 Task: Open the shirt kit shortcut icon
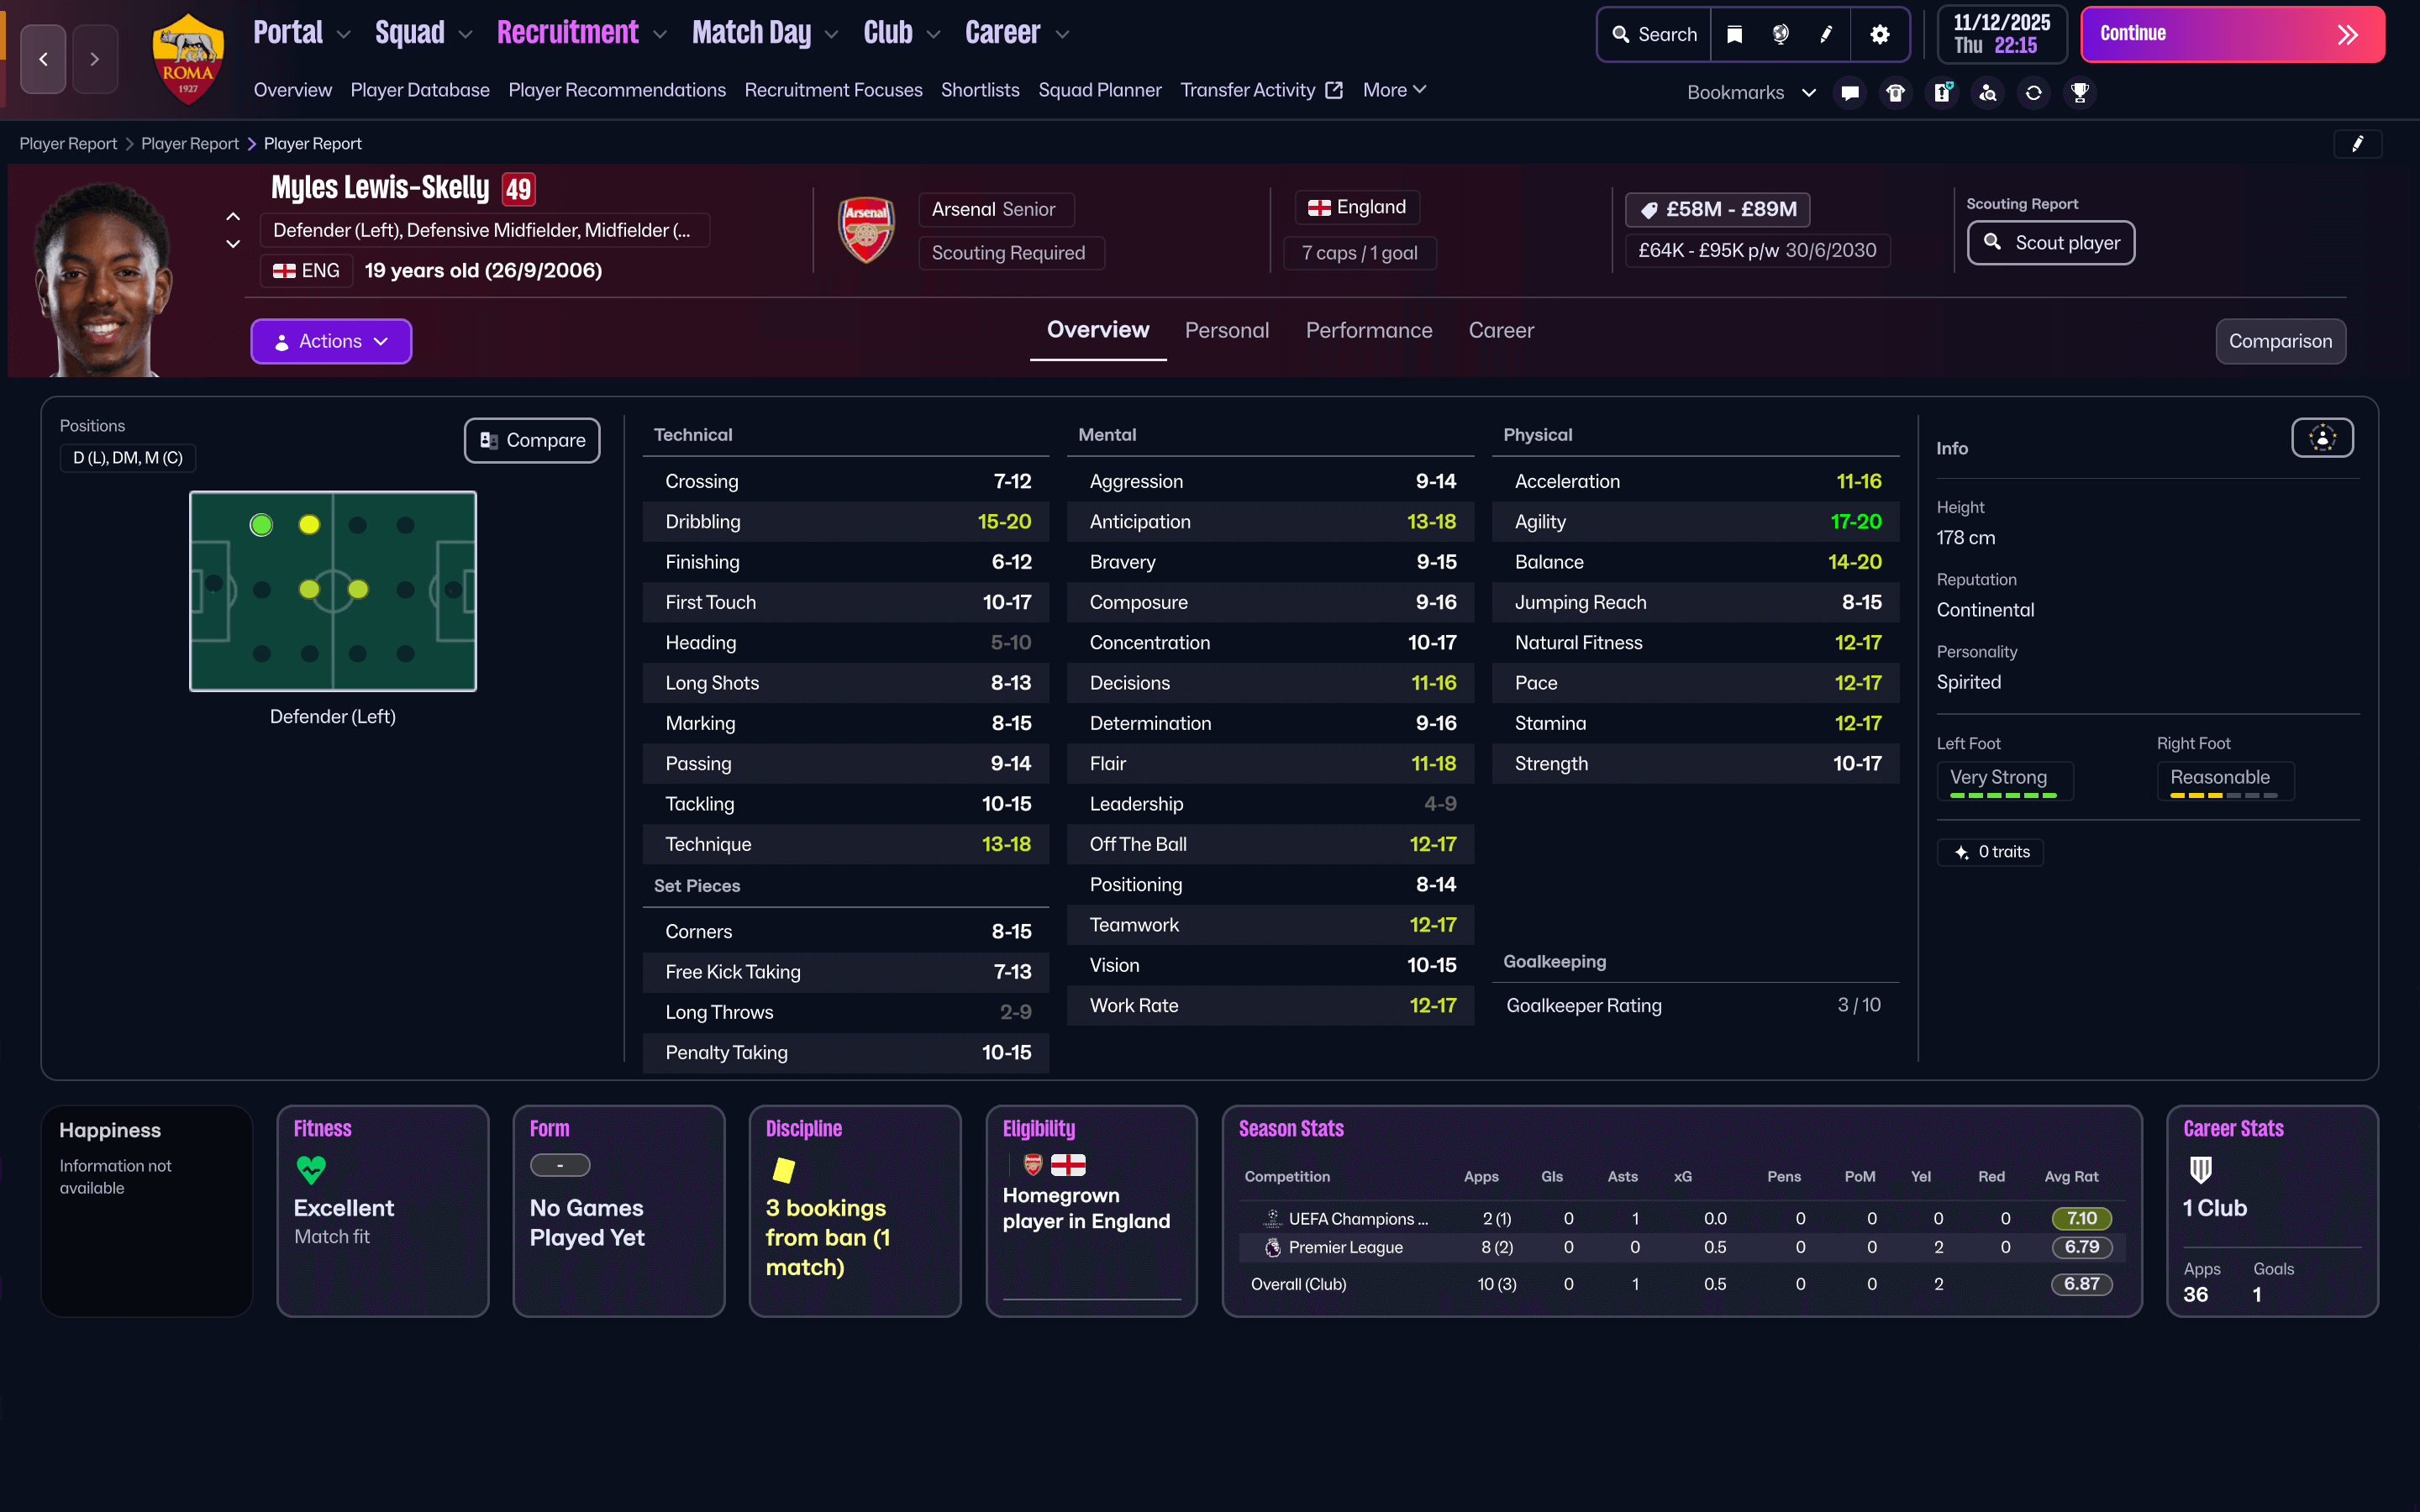coord(1895,92)
